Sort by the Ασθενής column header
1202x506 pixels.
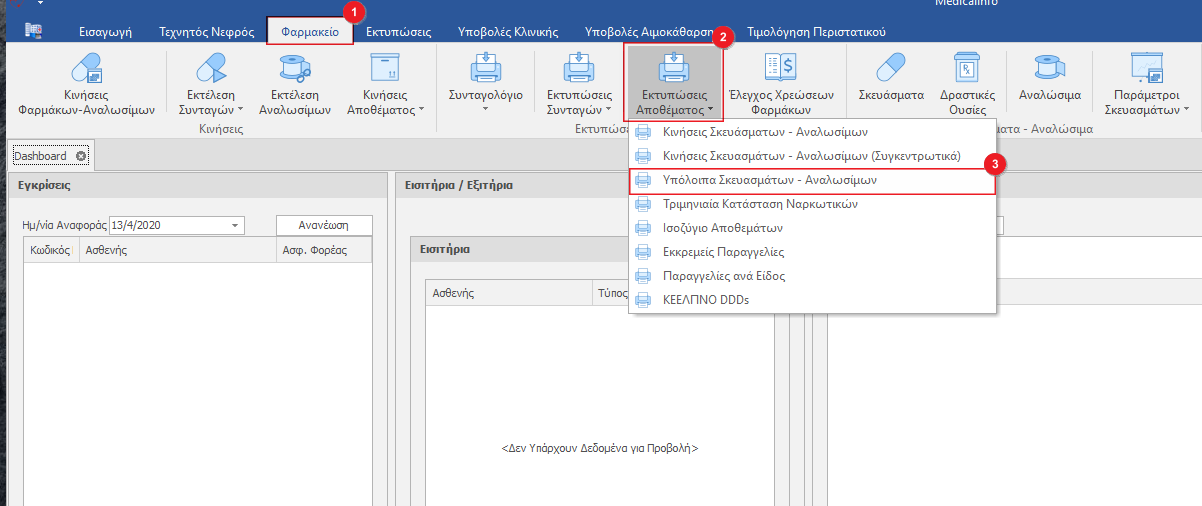[106, 250]
